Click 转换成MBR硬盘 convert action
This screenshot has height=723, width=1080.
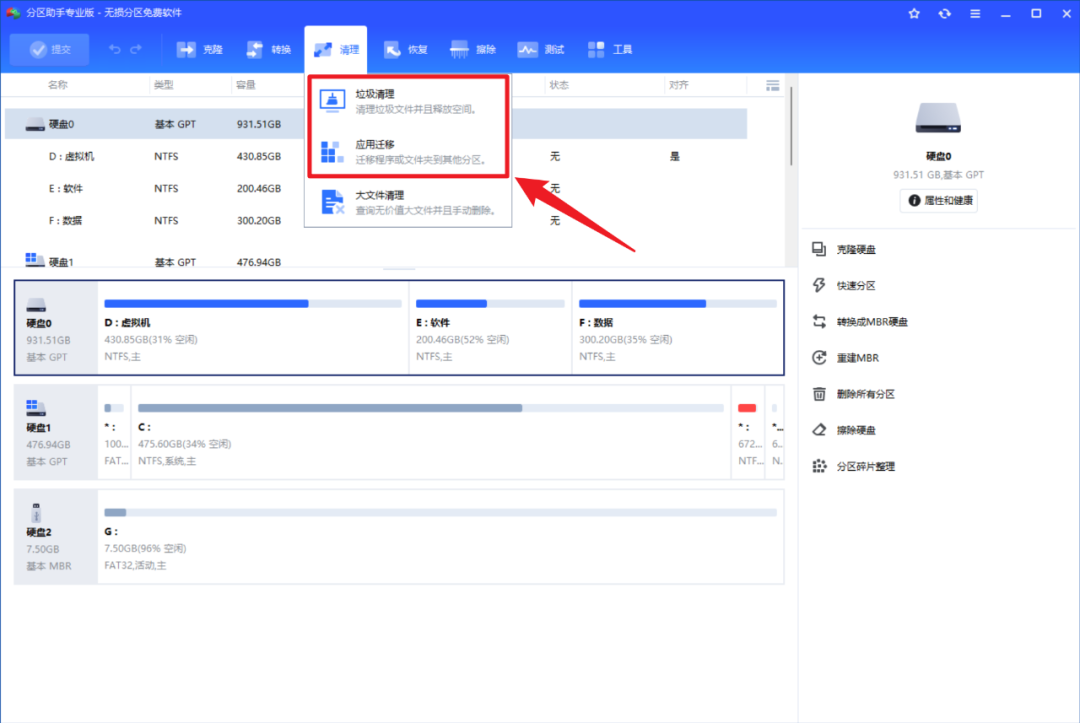coord(860,322)
